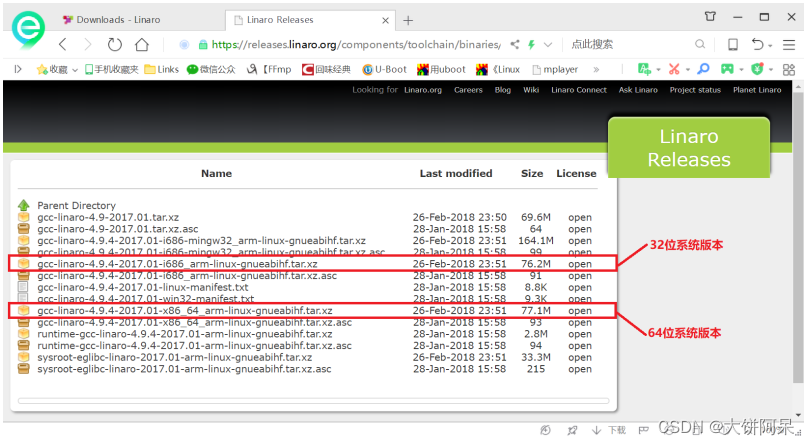Open the reading mode tablet icon
This screenshot has width=810, height=445.
733,44
